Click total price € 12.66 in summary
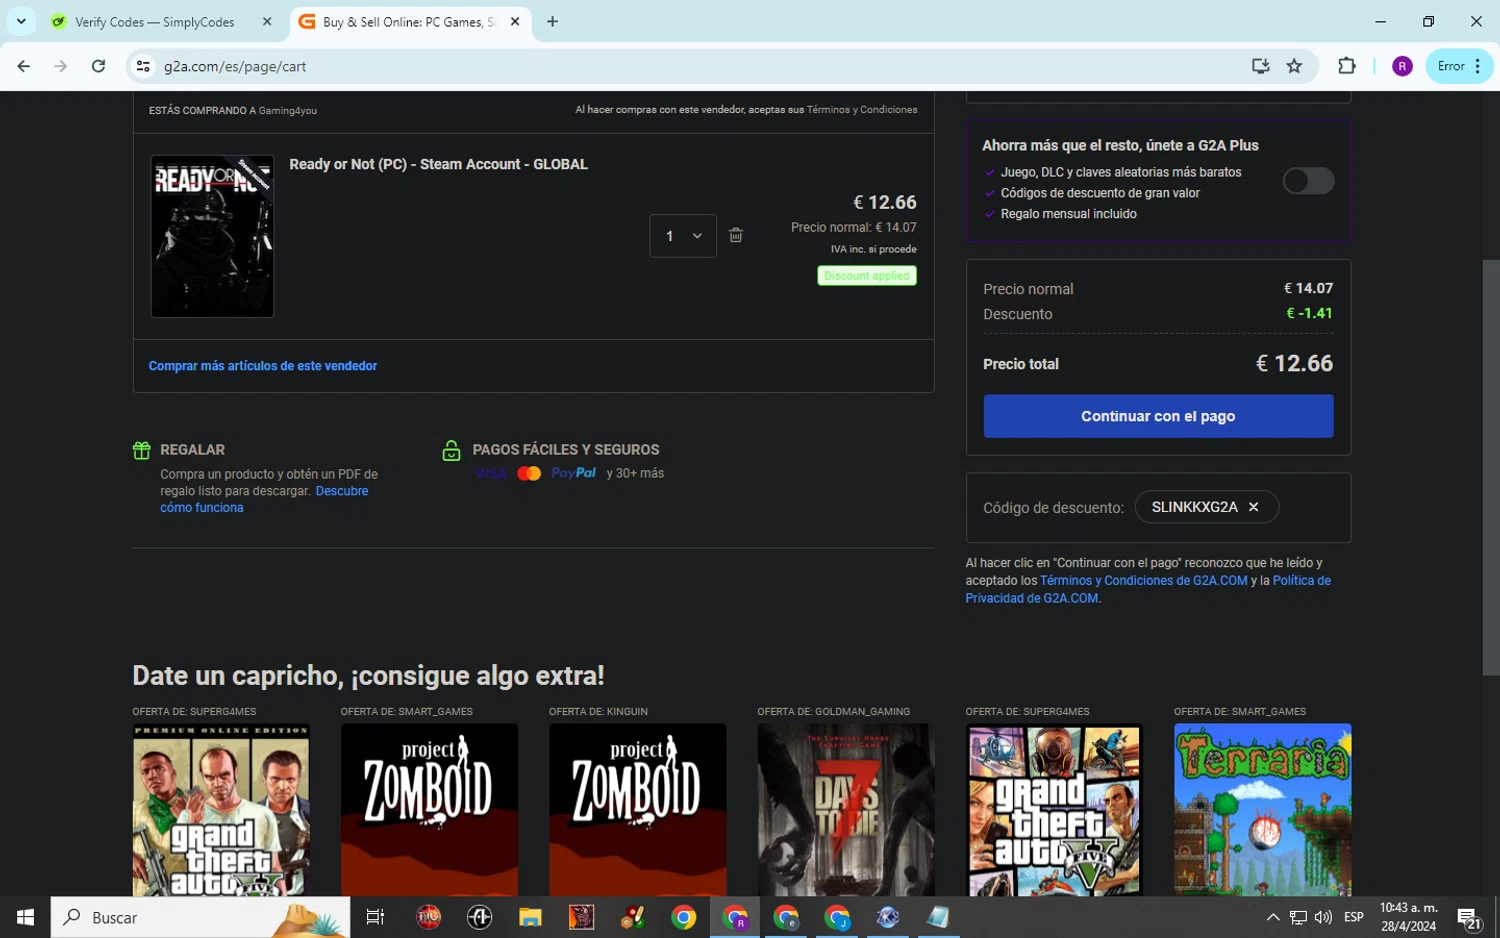 (x=1294, y=364)
